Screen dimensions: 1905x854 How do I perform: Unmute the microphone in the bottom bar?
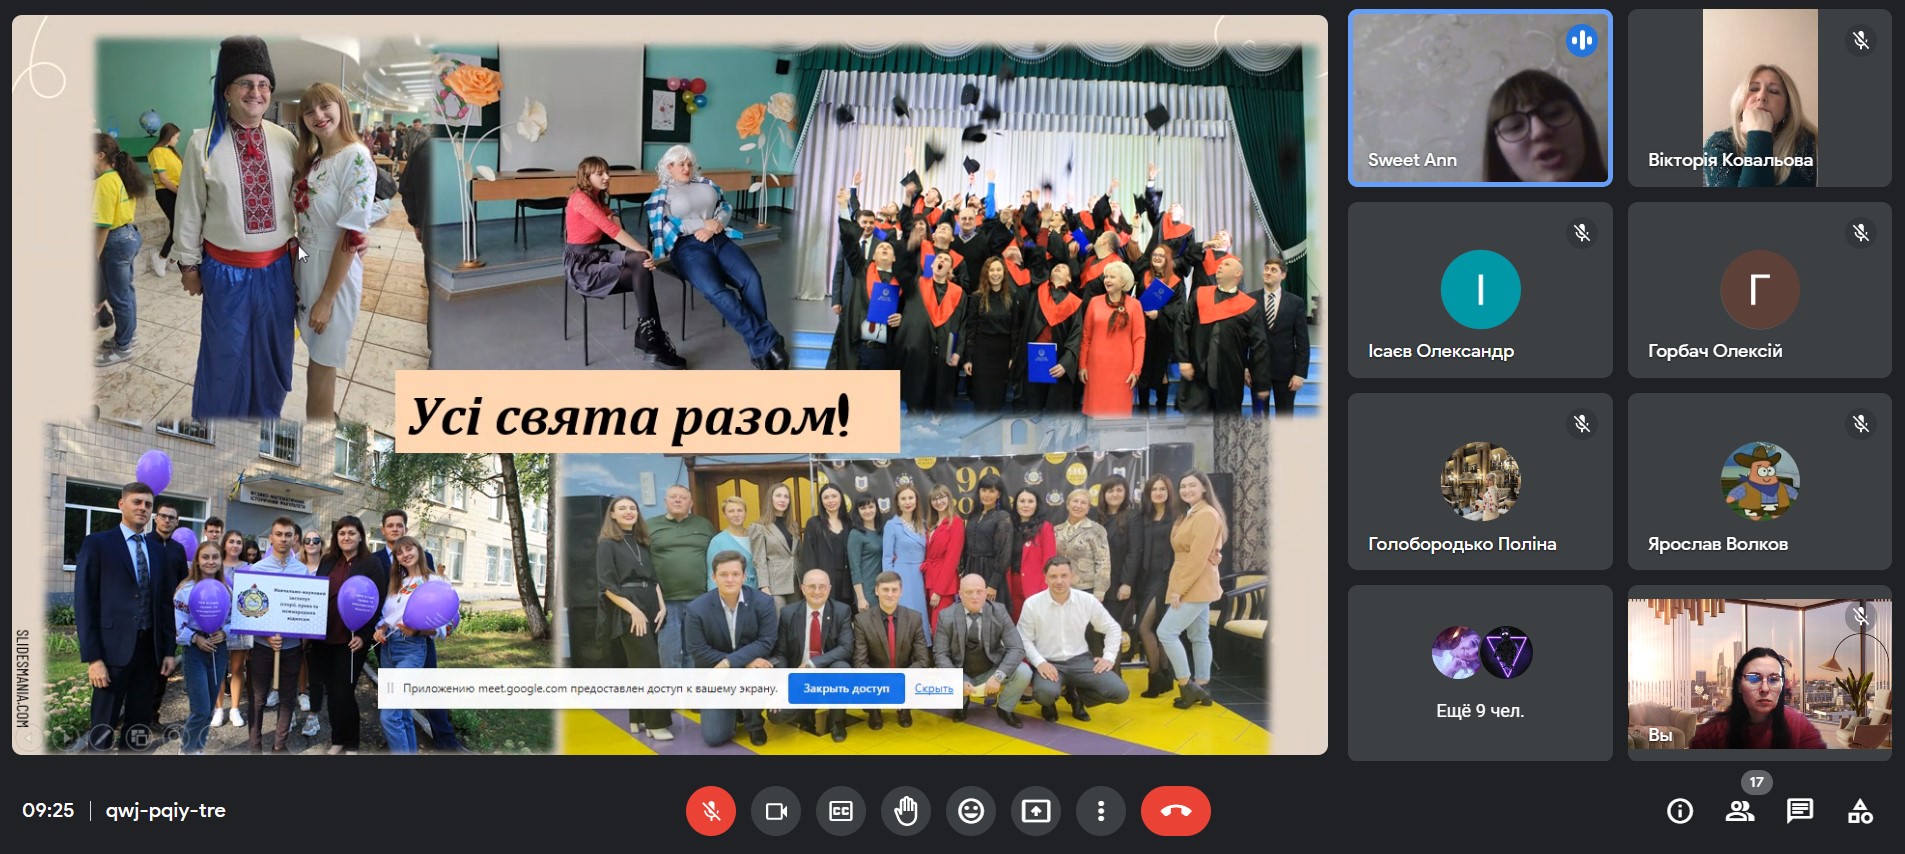[x=710, y=811]
